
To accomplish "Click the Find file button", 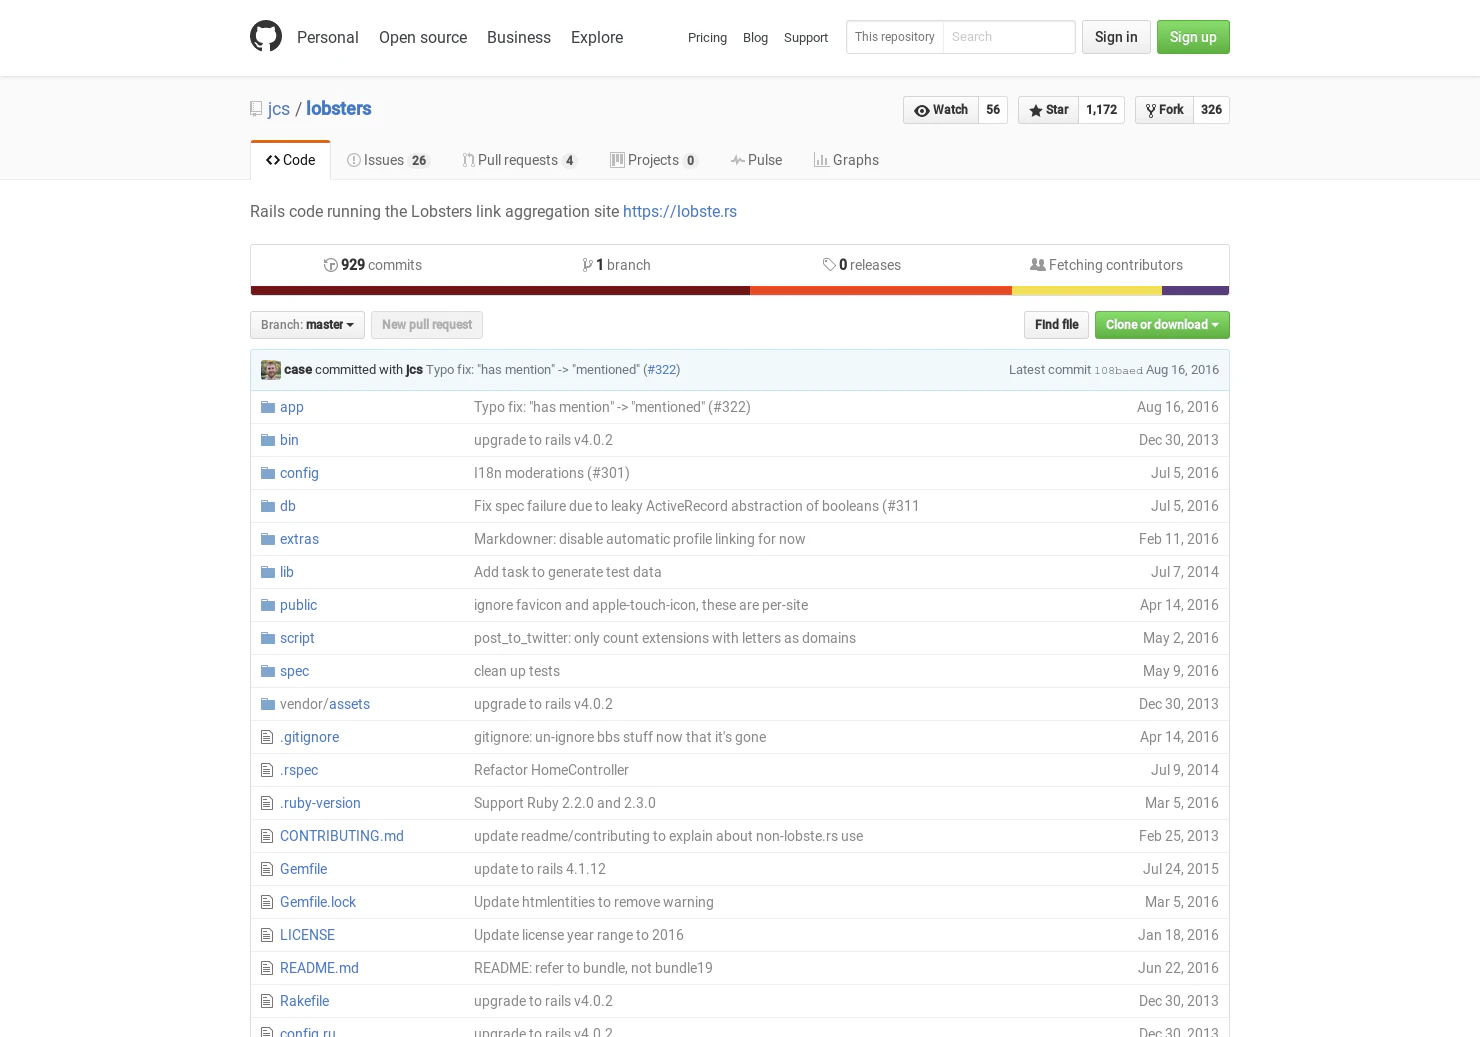I will [x=1056, y=325].
